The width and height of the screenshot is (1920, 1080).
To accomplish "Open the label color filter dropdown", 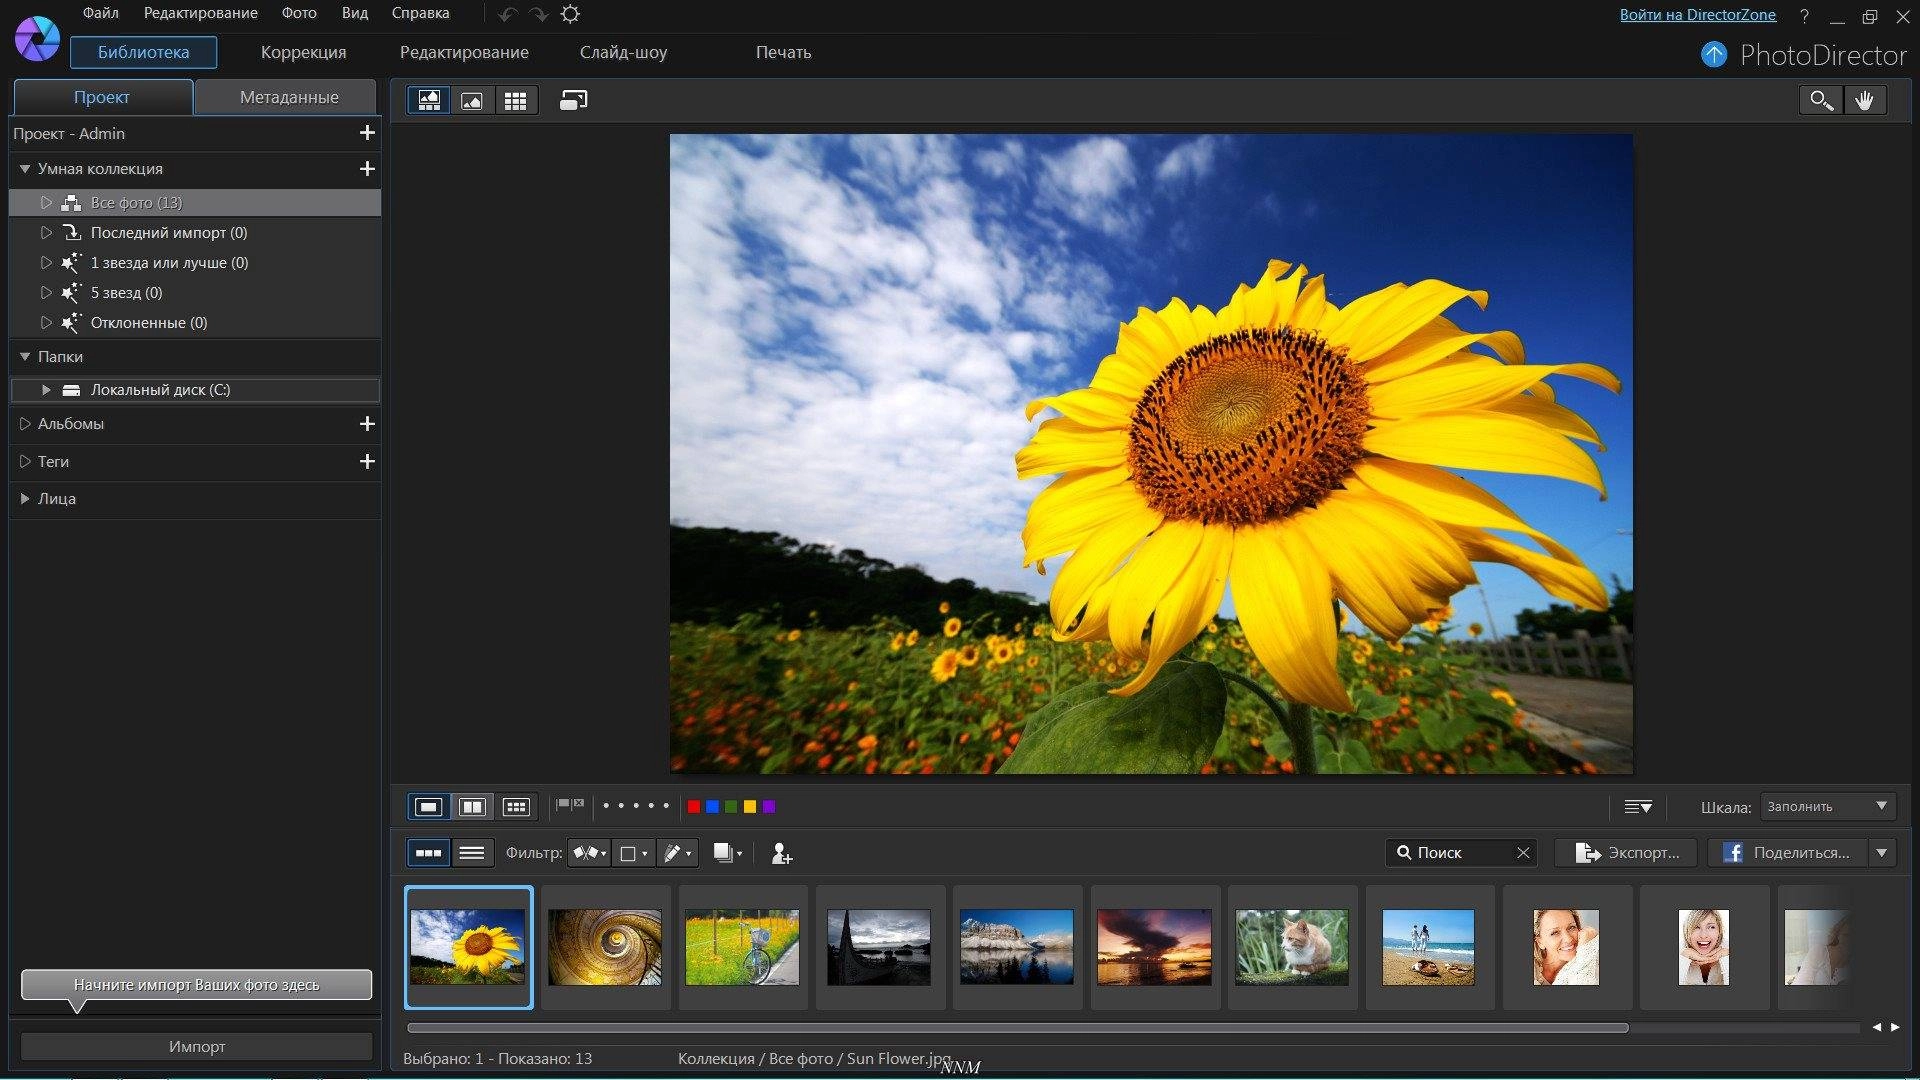I will click(633, 853).
